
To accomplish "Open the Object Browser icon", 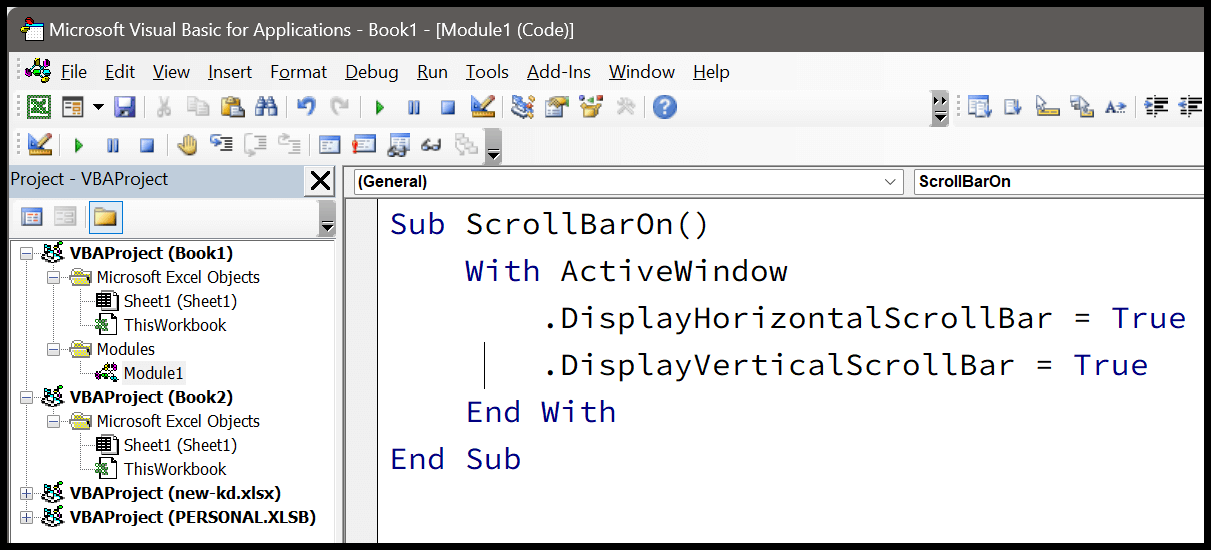I will (591, 107).
